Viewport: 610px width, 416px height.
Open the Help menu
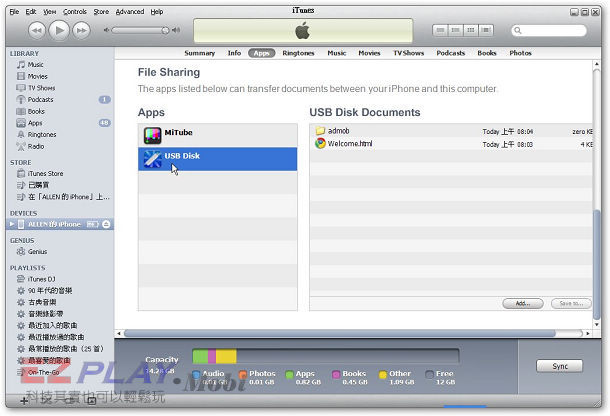(157, 12)
